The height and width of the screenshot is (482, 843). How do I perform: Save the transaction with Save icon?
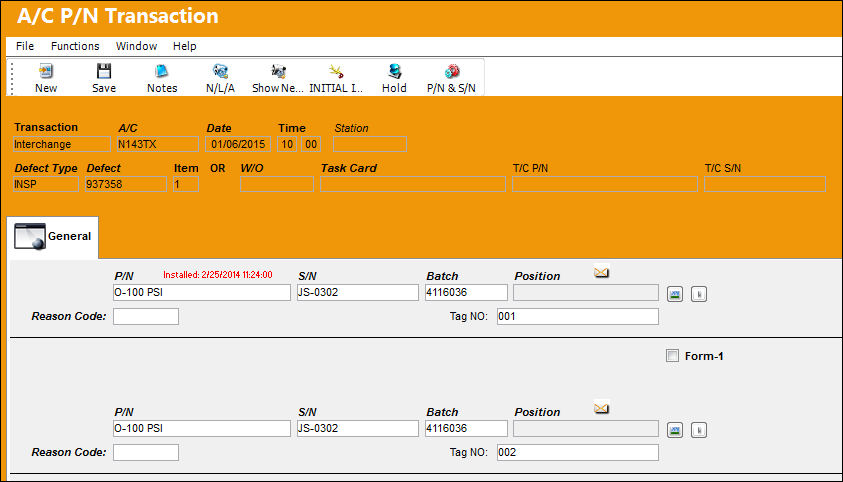104,71
